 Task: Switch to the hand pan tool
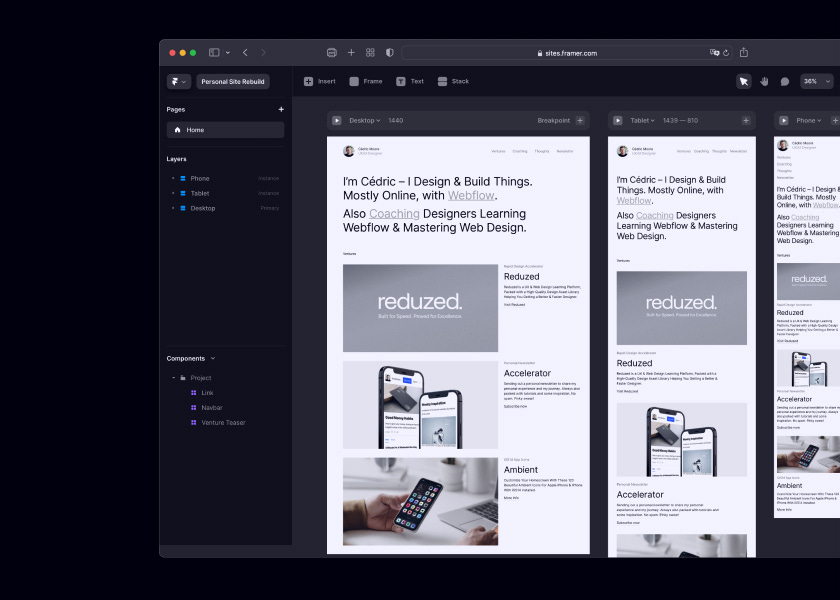tap(764, 81)
